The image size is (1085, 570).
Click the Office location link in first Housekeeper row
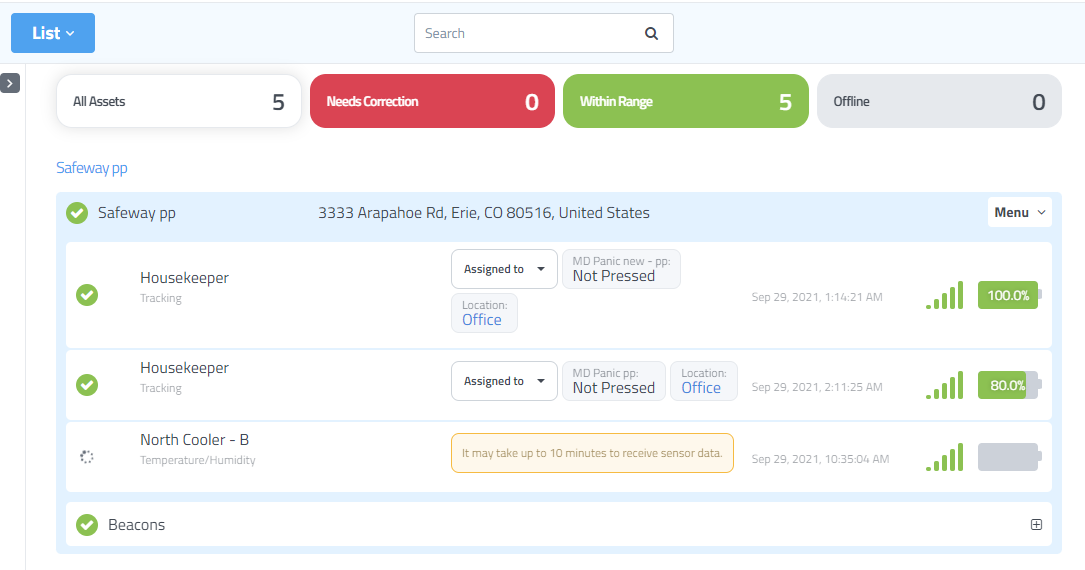point(482,320)
